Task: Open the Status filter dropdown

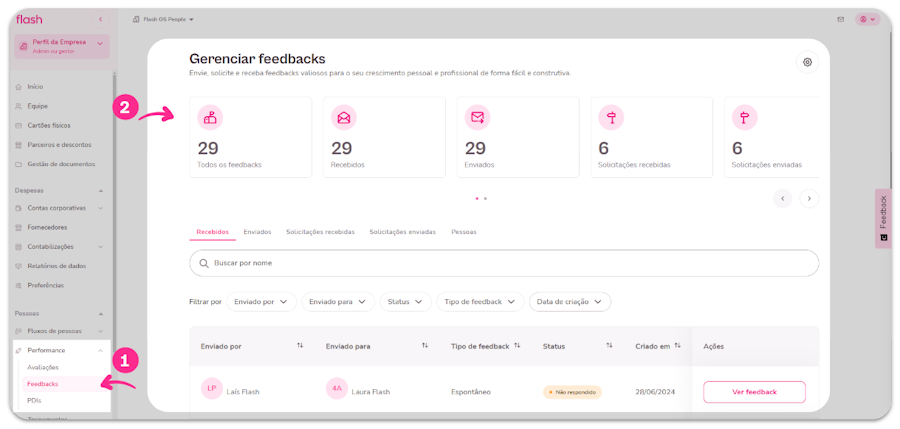Action: coord(405,302)
